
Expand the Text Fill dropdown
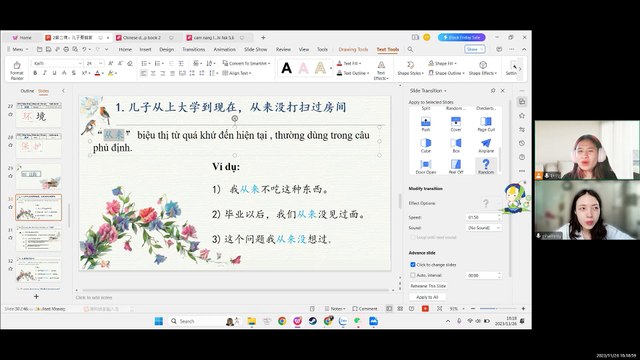(x=360, y=63)
